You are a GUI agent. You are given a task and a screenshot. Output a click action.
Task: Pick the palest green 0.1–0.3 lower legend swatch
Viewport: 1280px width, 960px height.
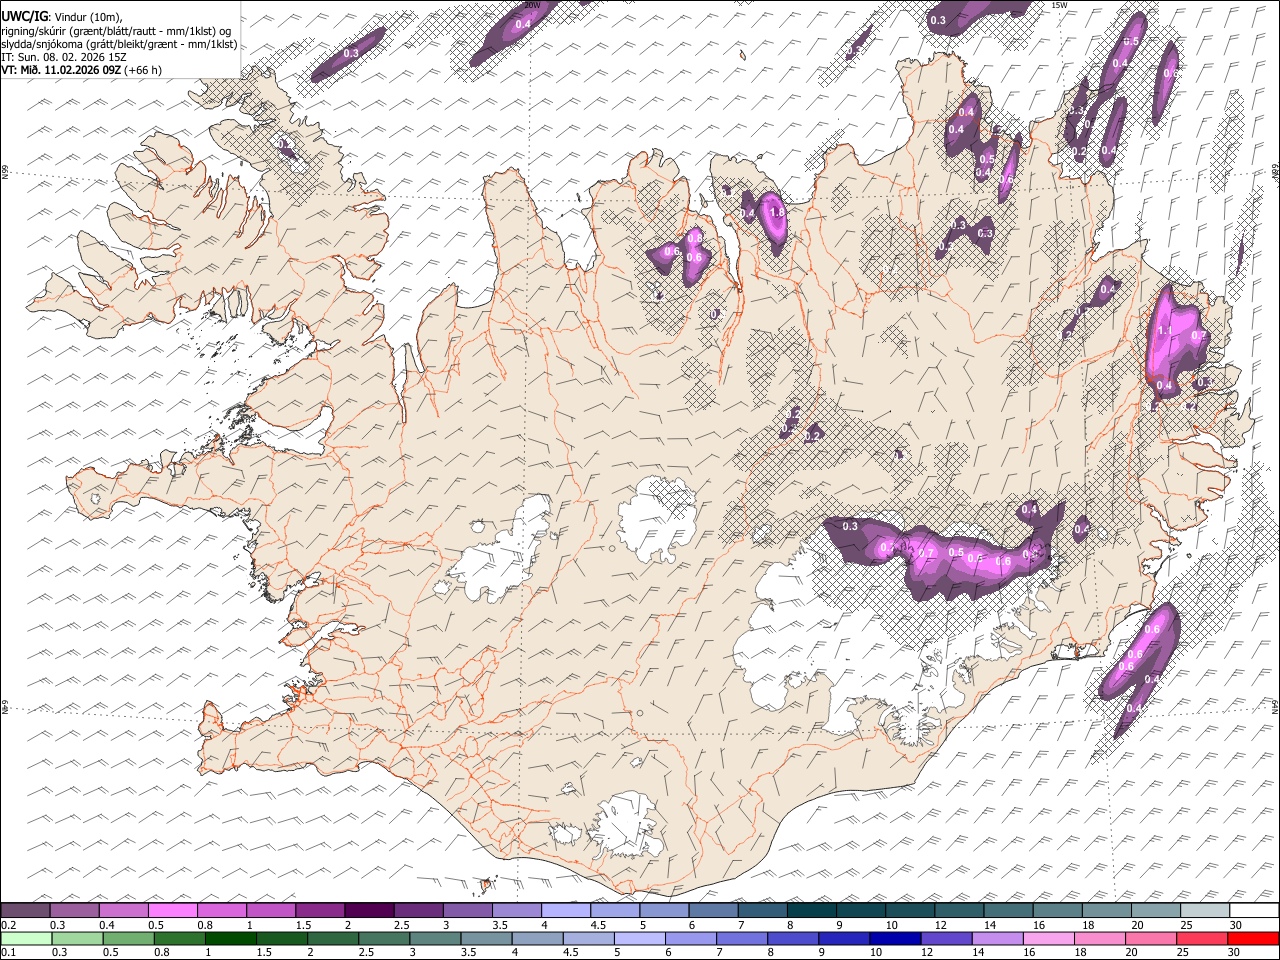(26, 938)
